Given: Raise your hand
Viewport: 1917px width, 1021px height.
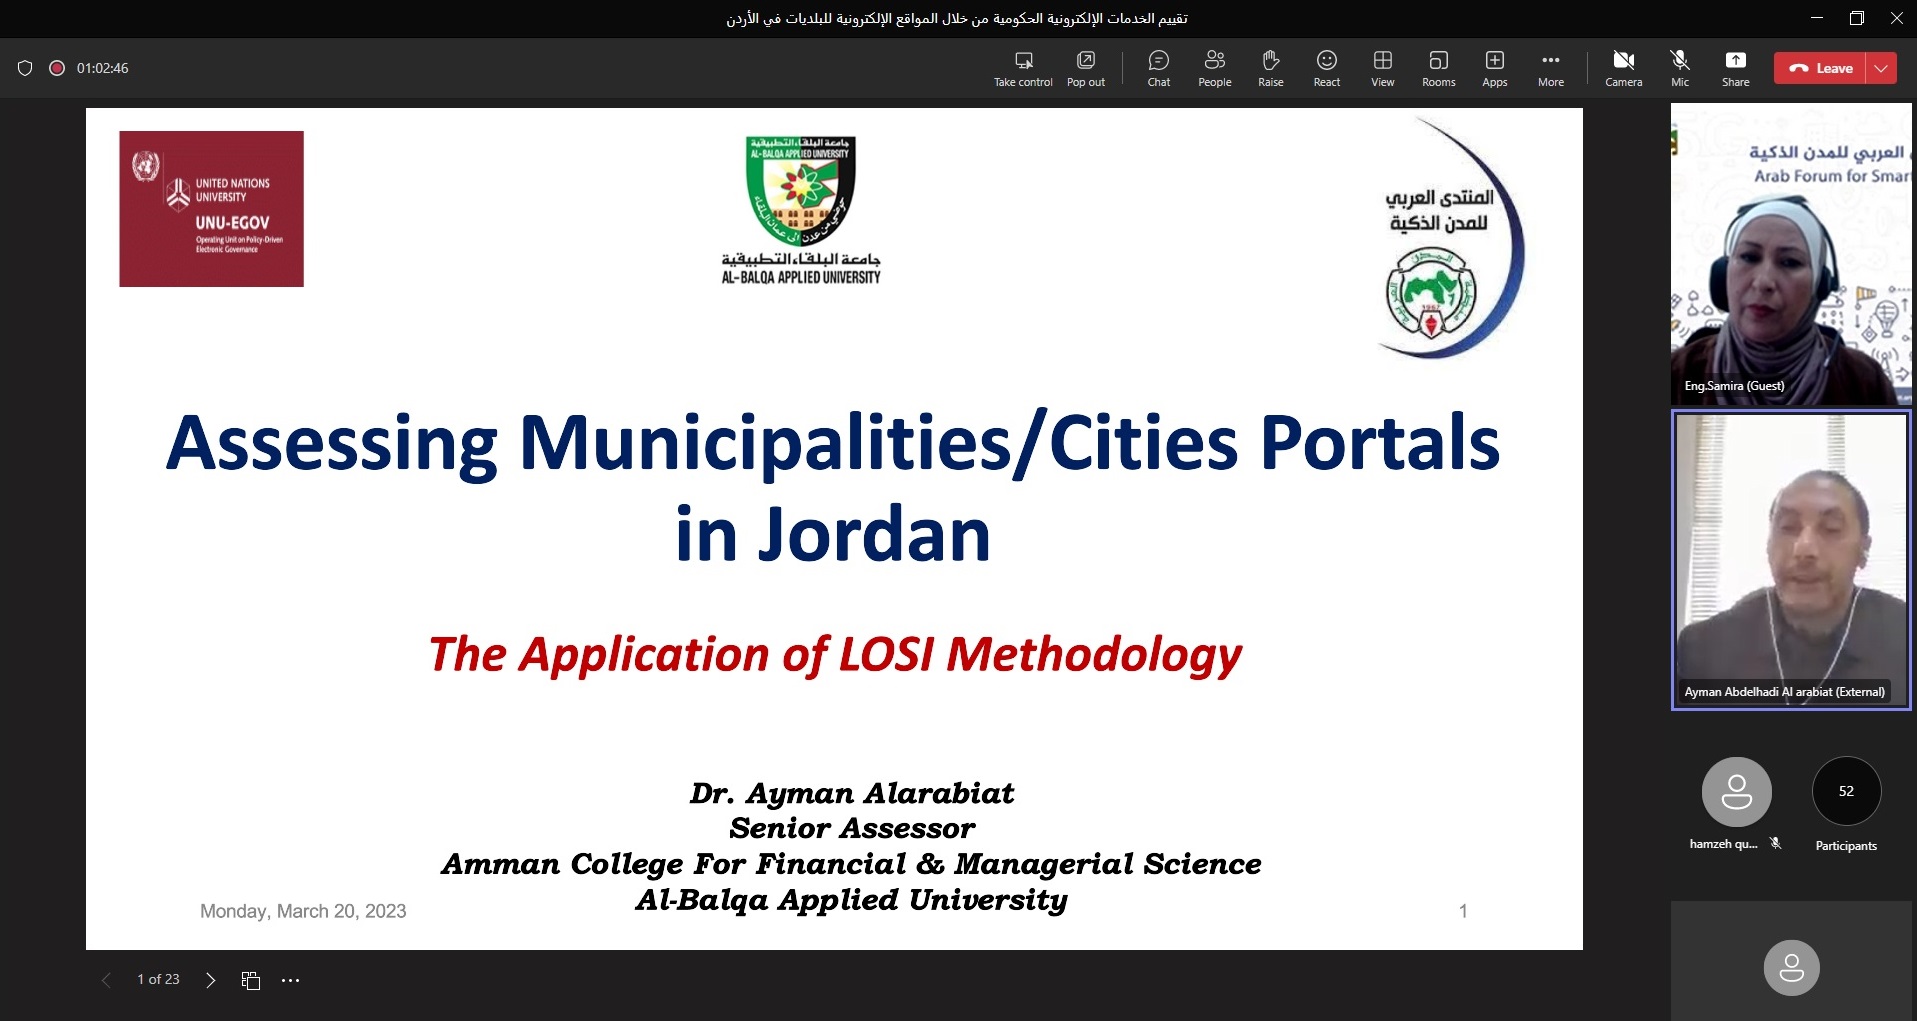Looking at the screenshot, I should coord(1271,69).
